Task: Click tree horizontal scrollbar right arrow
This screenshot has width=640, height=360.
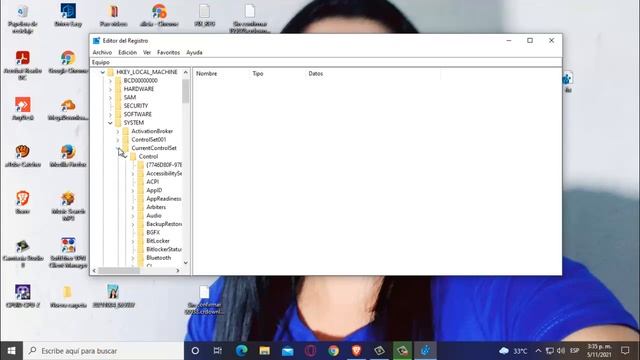Action: coord(178,271)
